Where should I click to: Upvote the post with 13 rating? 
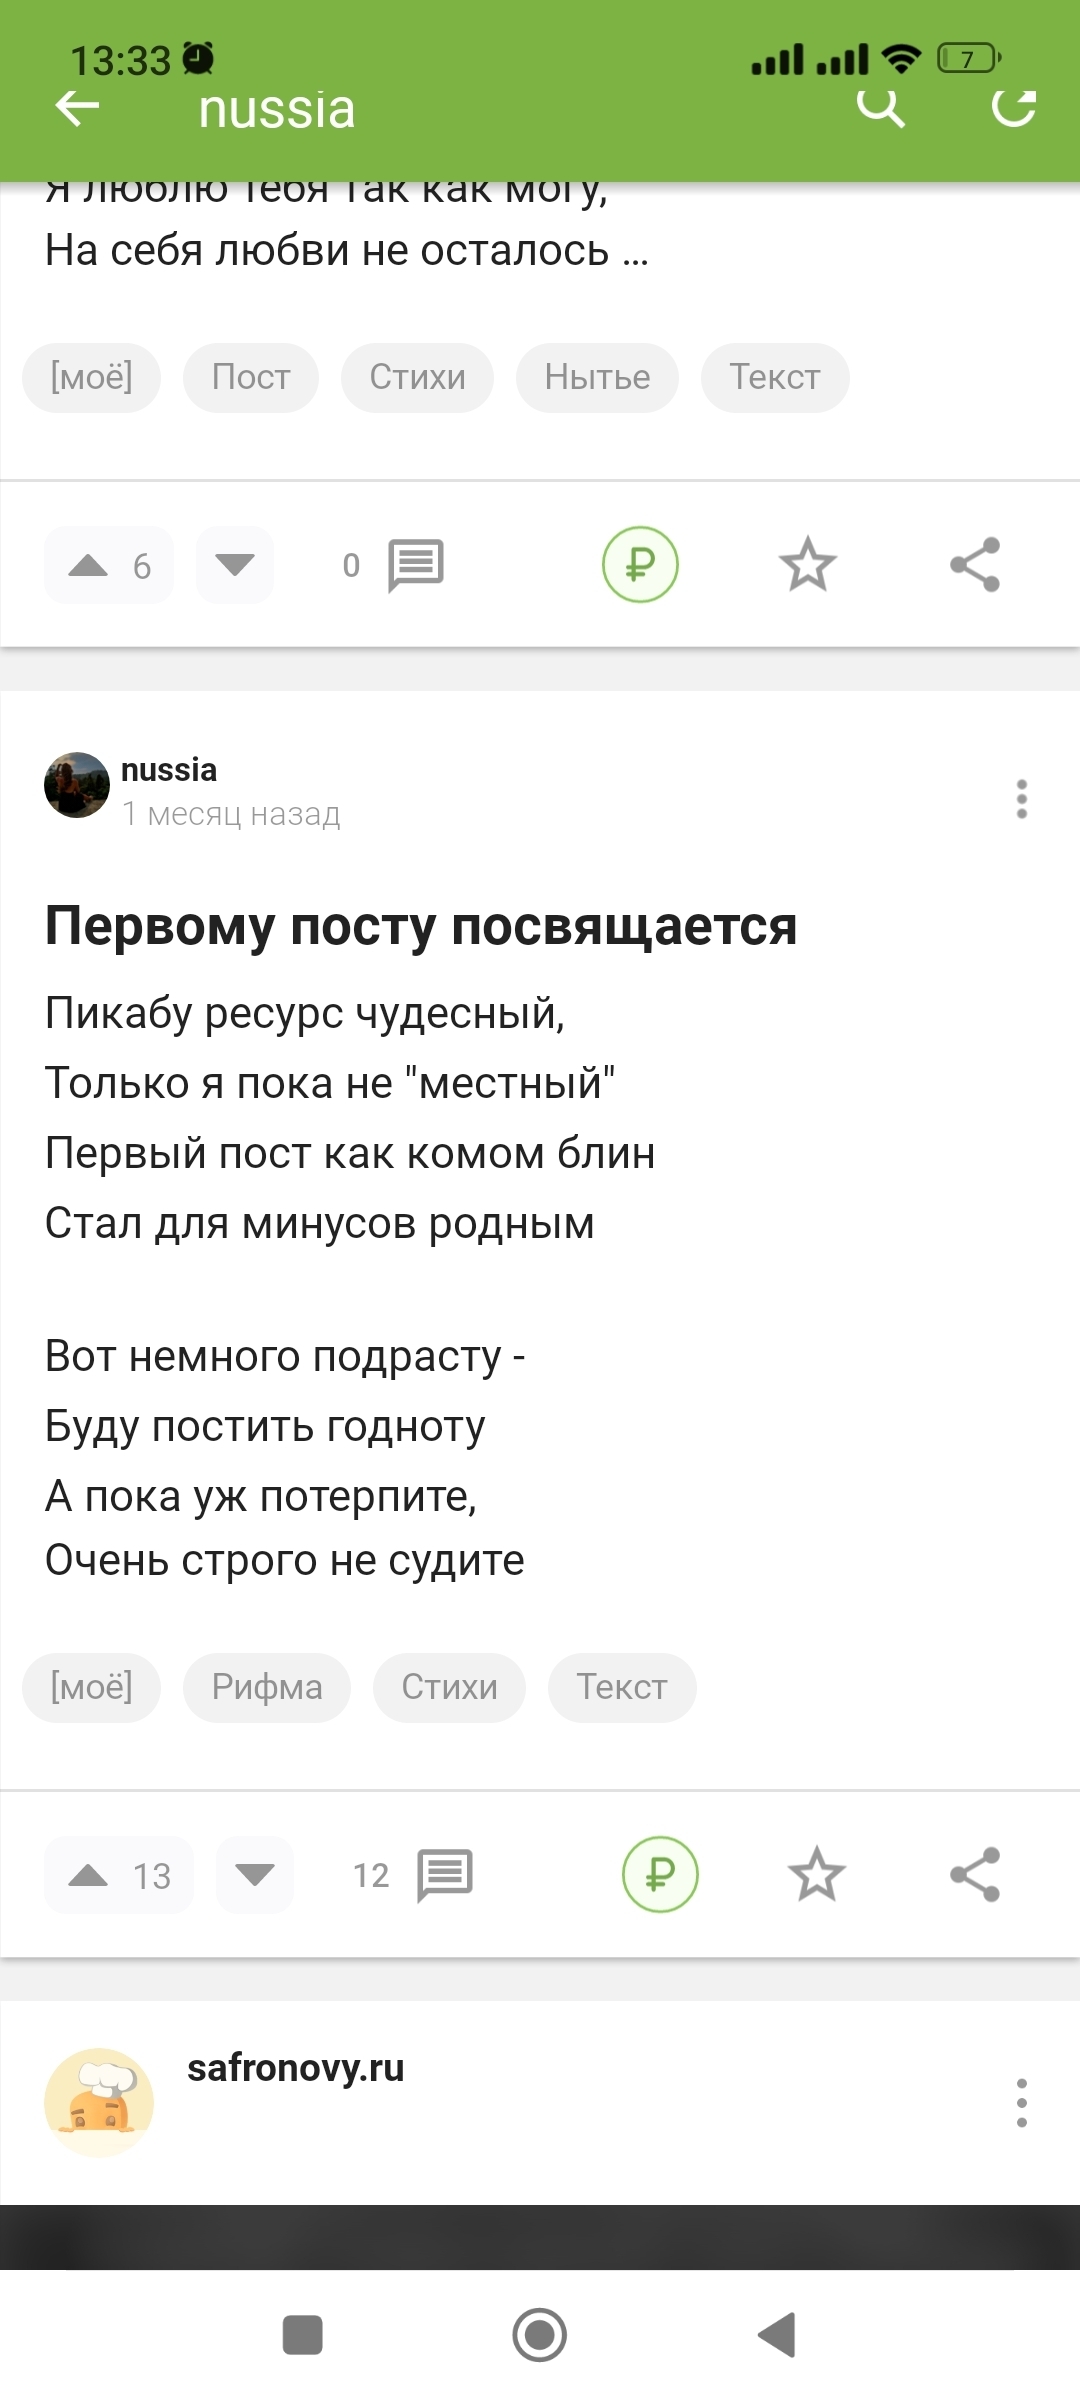[89, 1875]
